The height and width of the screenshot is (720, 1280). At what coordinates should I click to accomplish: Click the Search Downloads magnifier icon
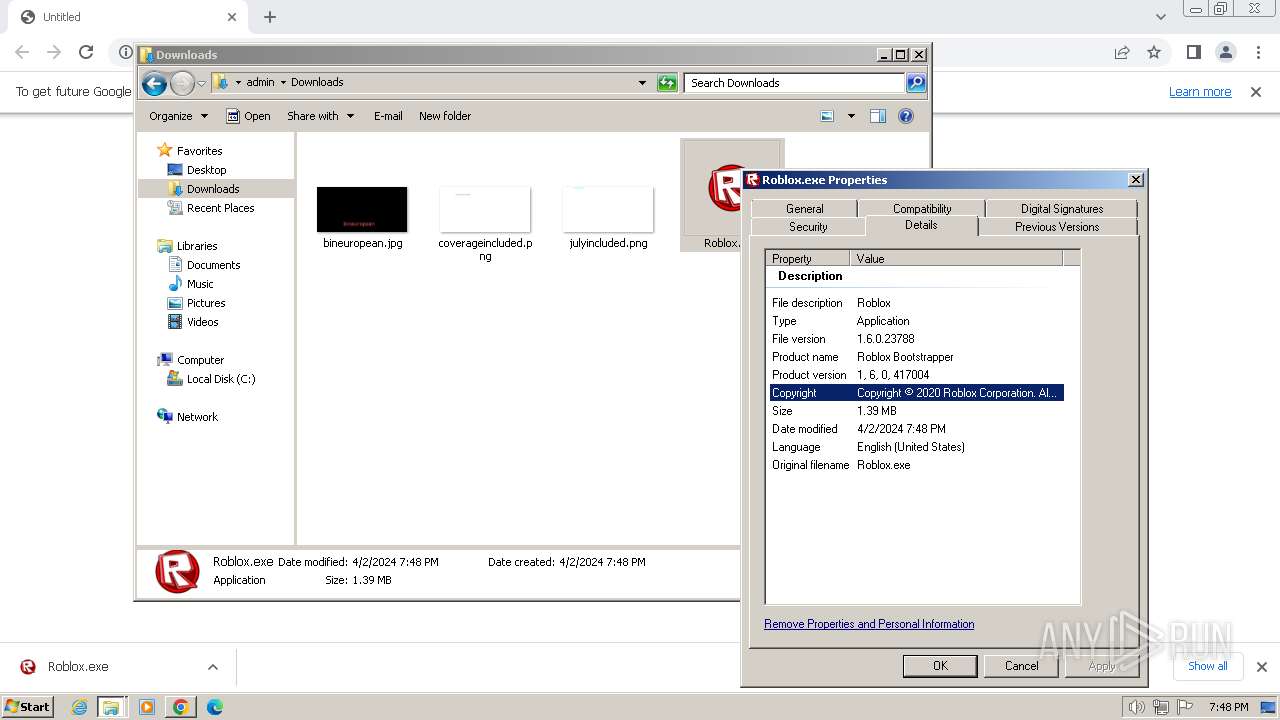[x=915, y=83]
